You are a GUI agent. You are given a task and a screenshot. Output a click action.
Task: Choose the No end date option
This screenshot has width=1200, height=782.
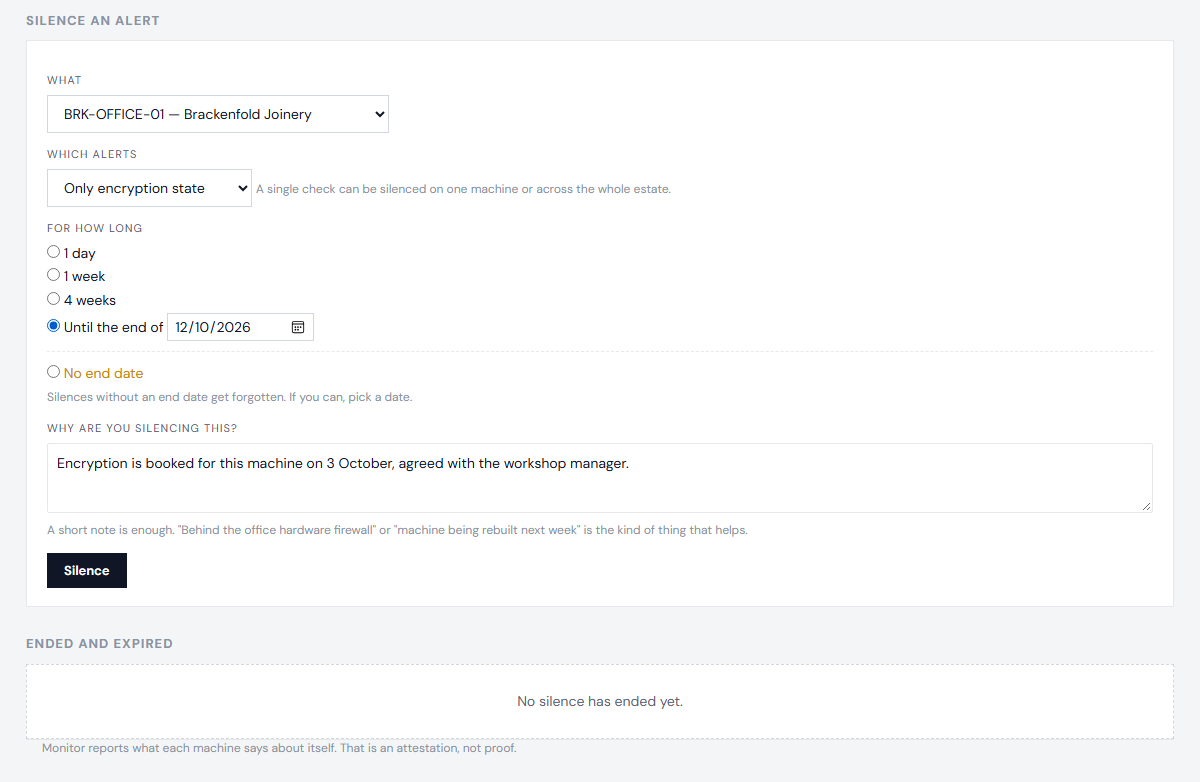tap(54, 372)
